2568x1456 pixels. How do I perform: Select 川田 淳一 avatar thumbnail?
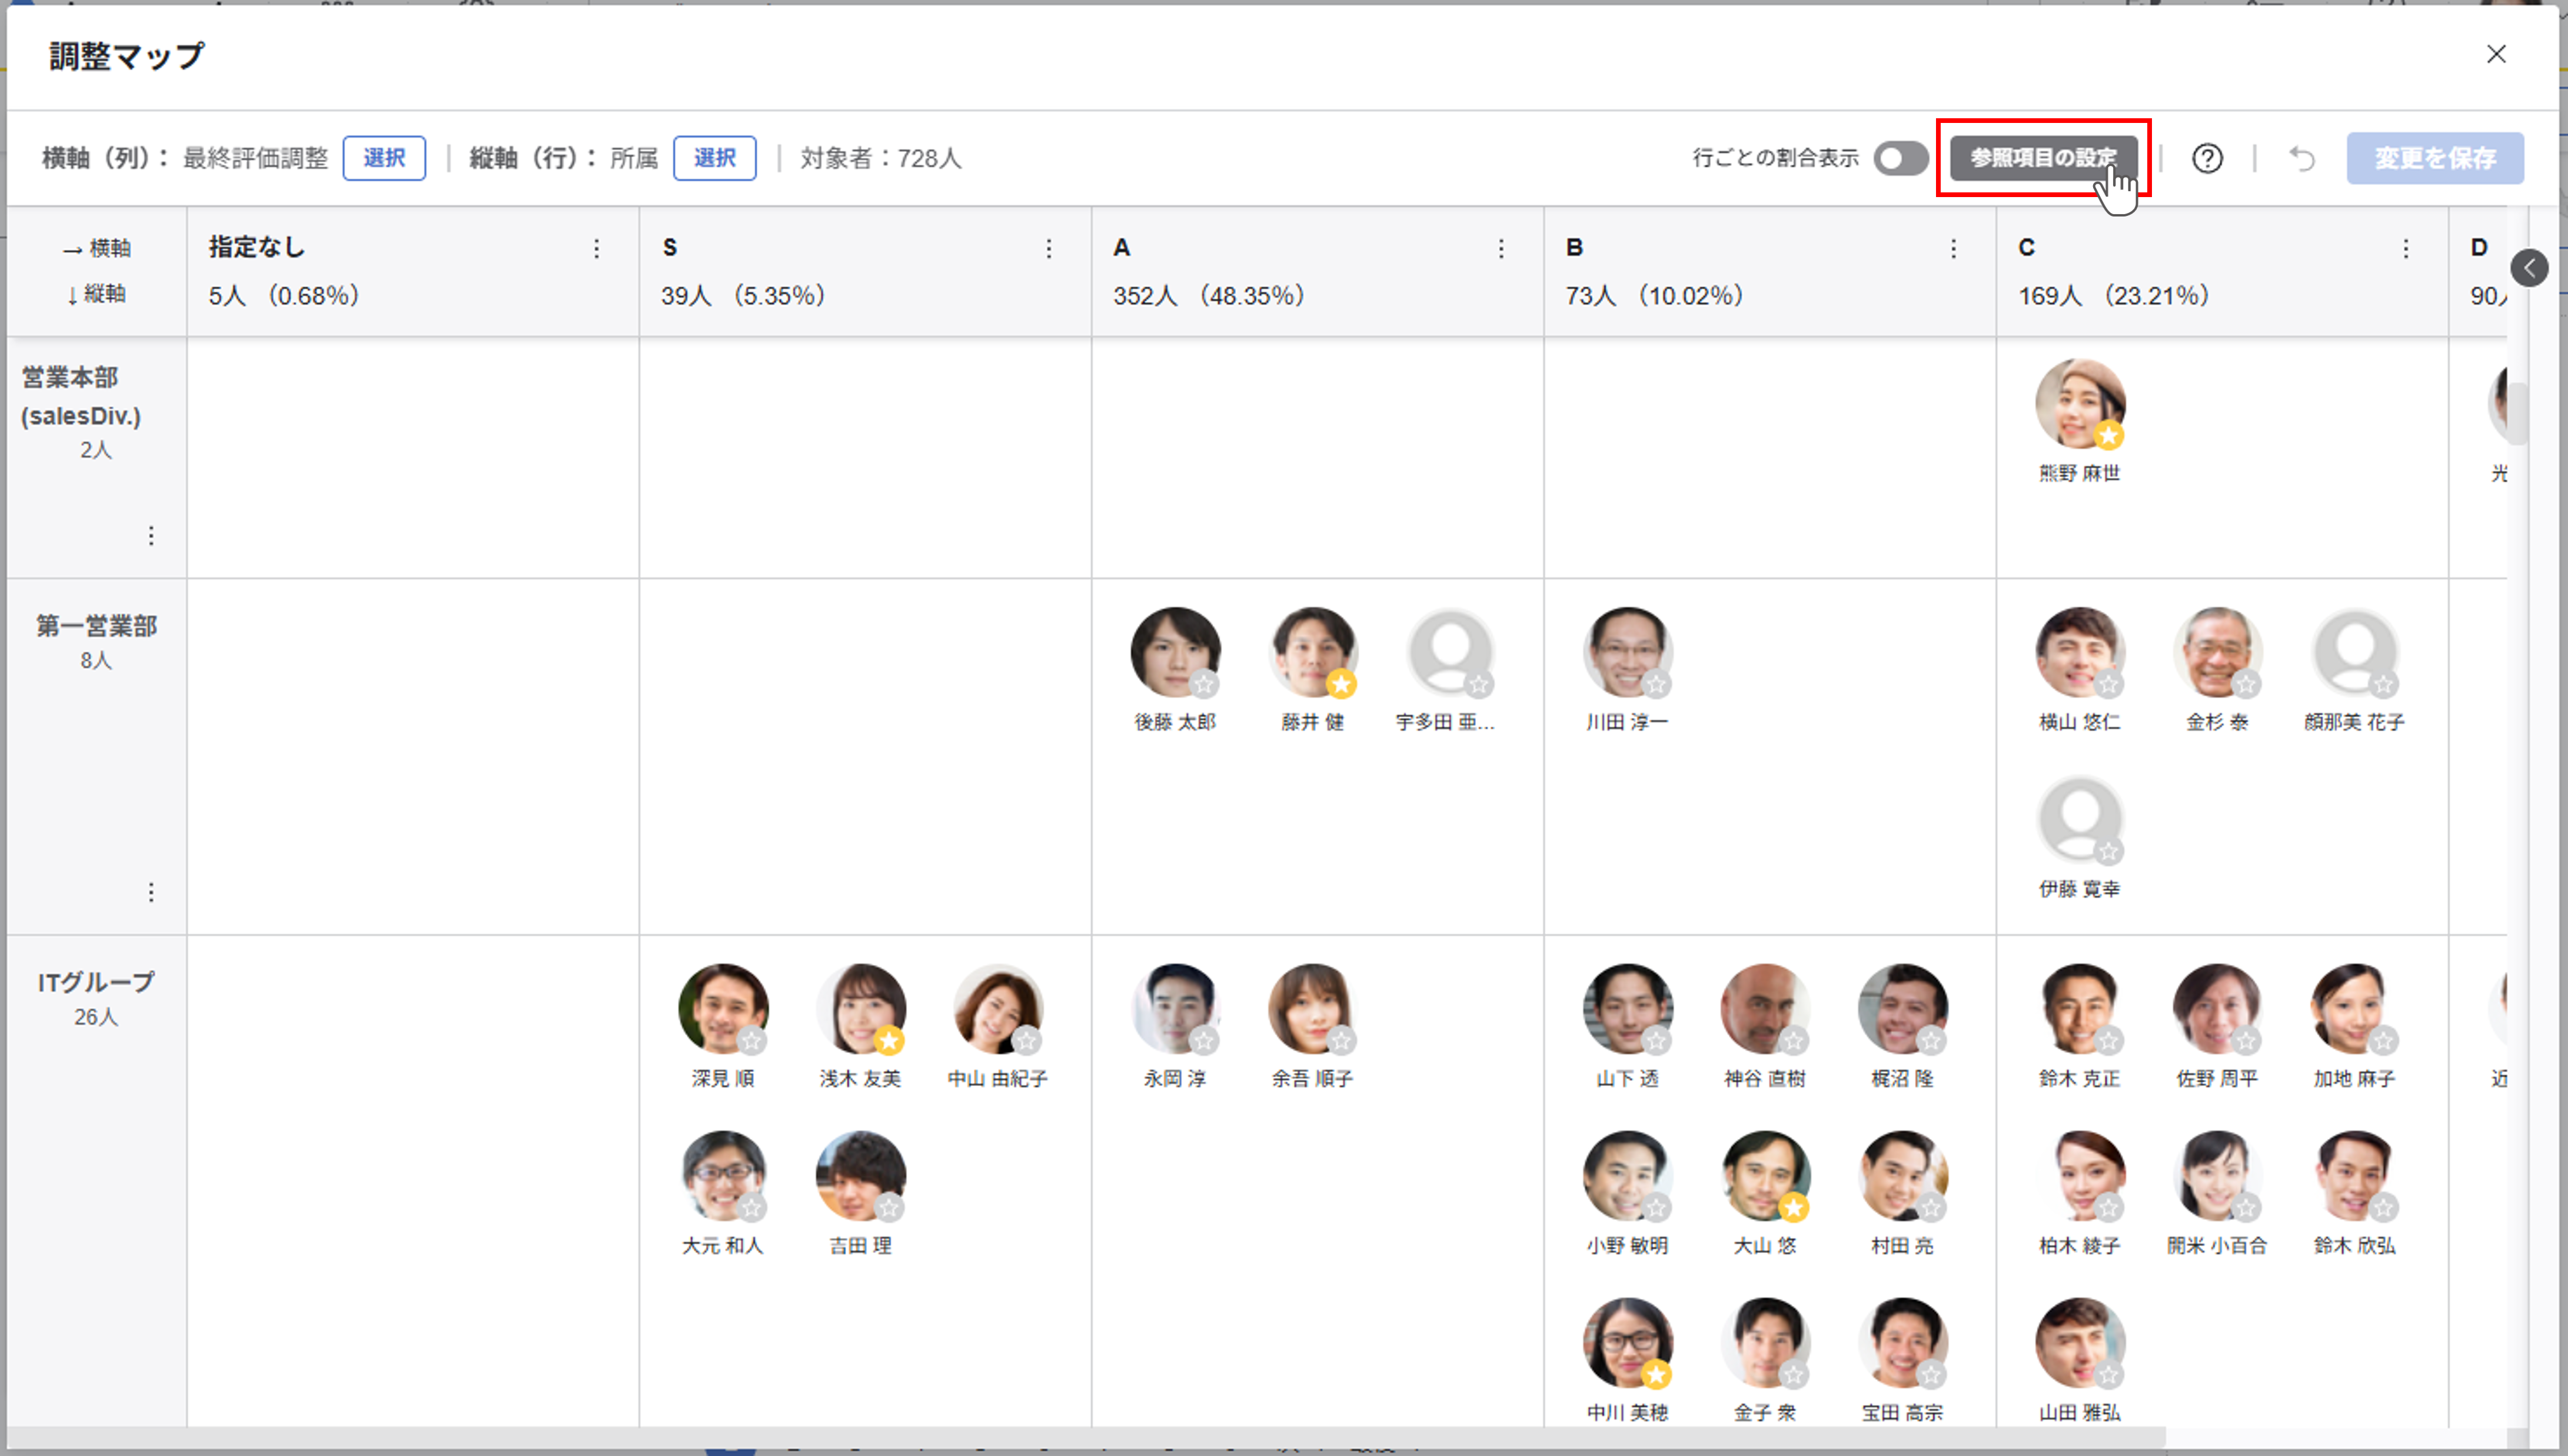click(1626, 651)
